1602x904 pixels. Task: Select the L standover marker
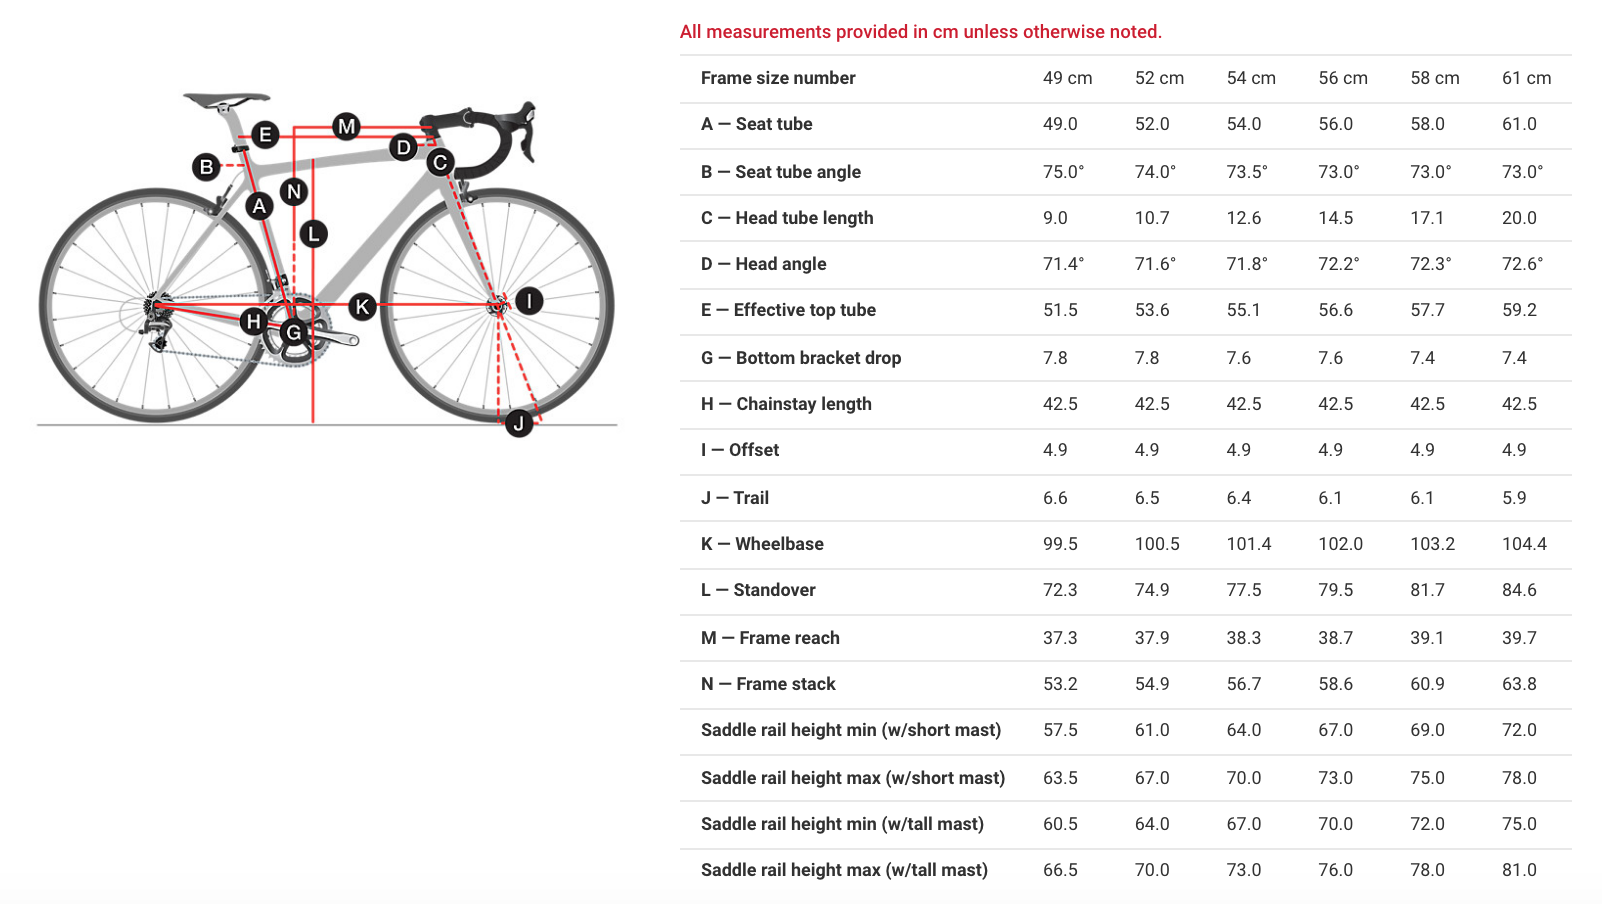[313, 234]
